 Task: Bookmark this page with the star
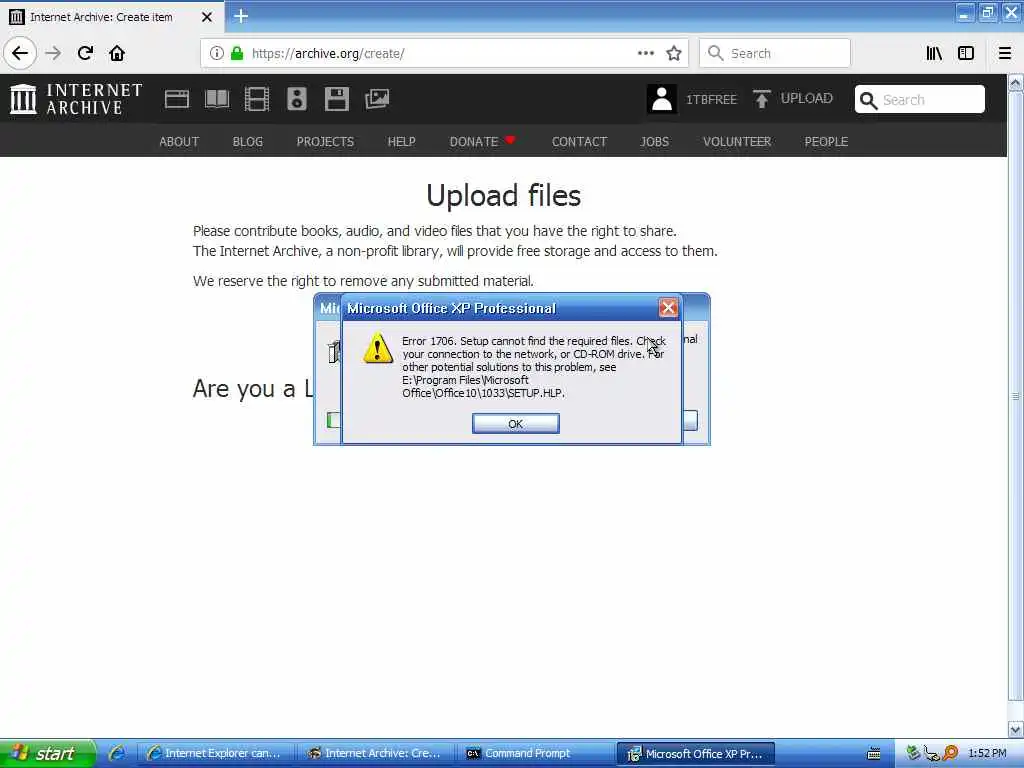pos(674,53)
